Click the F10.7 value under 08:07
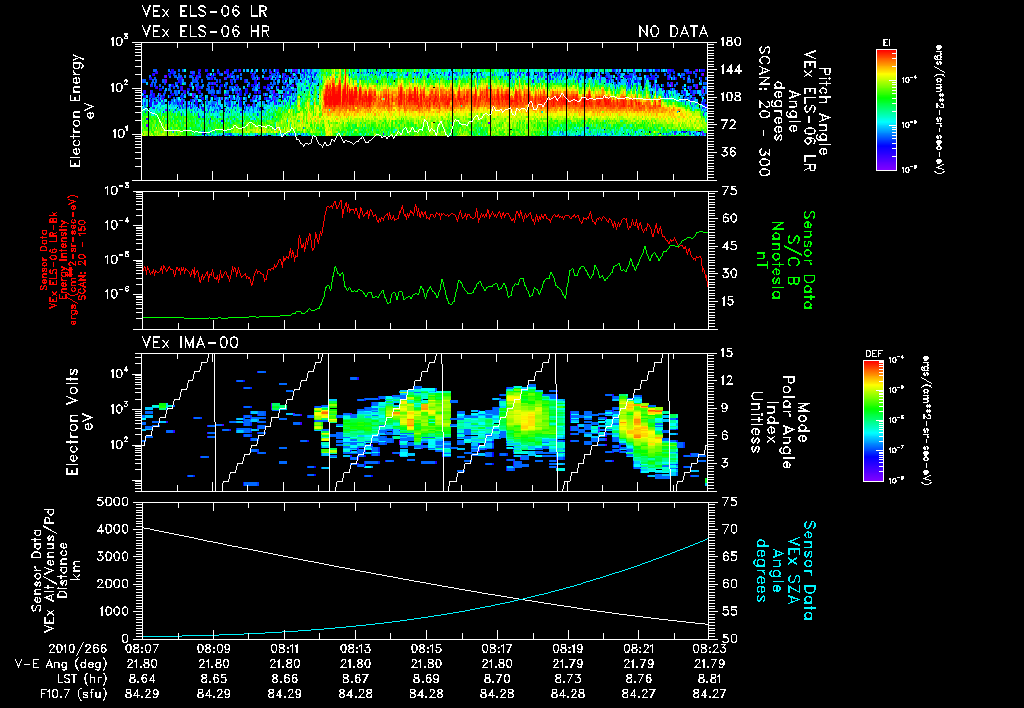1024x708 pixels. click(142, 694)
